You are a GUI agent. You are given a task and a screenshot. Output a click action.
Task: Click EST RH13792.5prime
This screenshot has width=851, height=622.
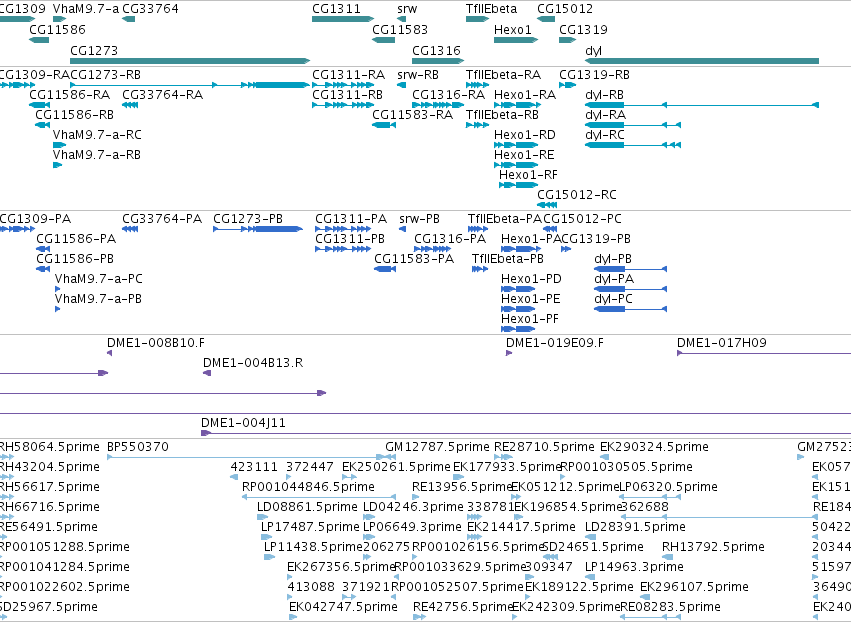[668, 557]
